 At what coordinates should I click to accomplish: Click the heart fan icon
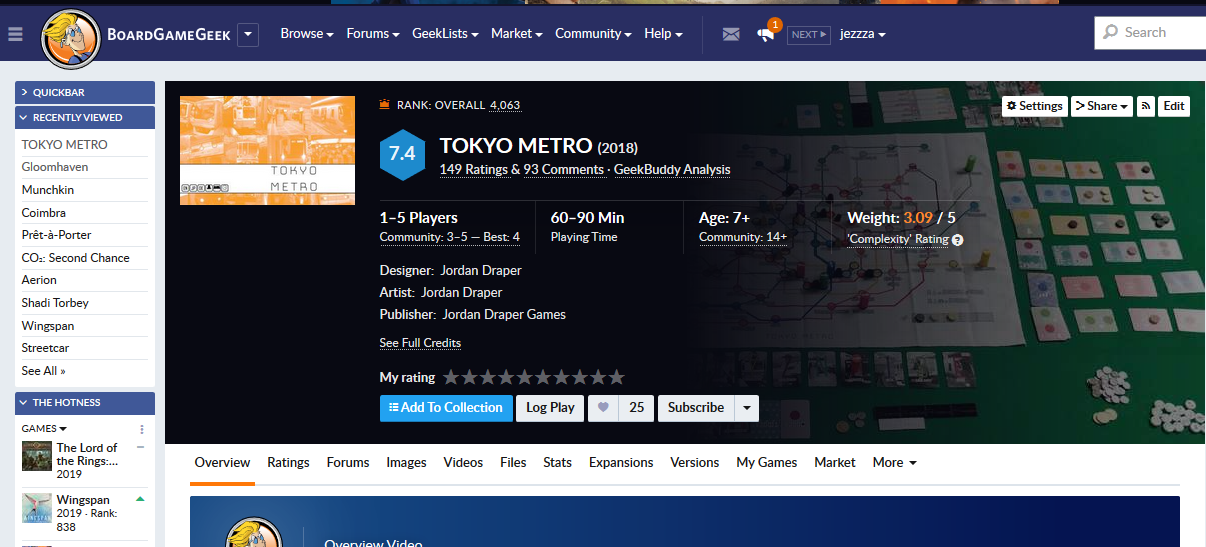click(x=603, y=408)
